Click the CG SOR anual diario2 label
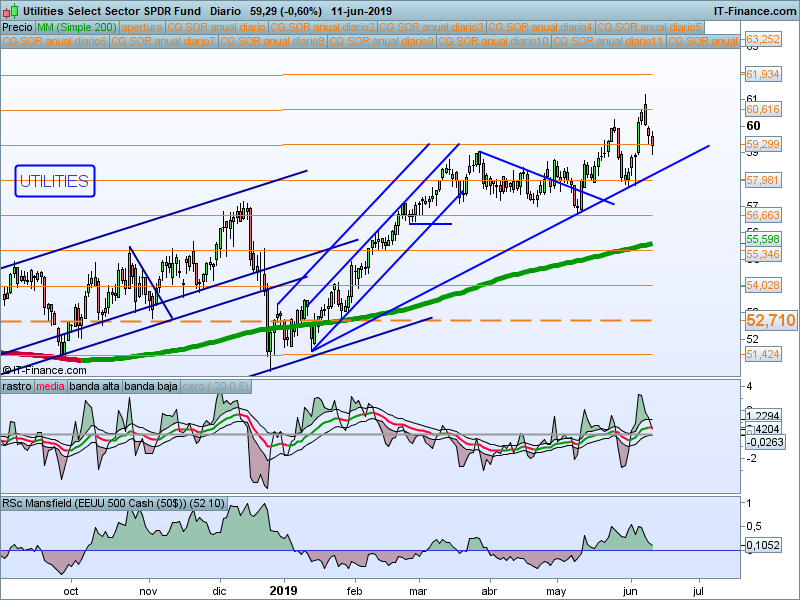This screenshot has height=600, width=800. (322, 27)
